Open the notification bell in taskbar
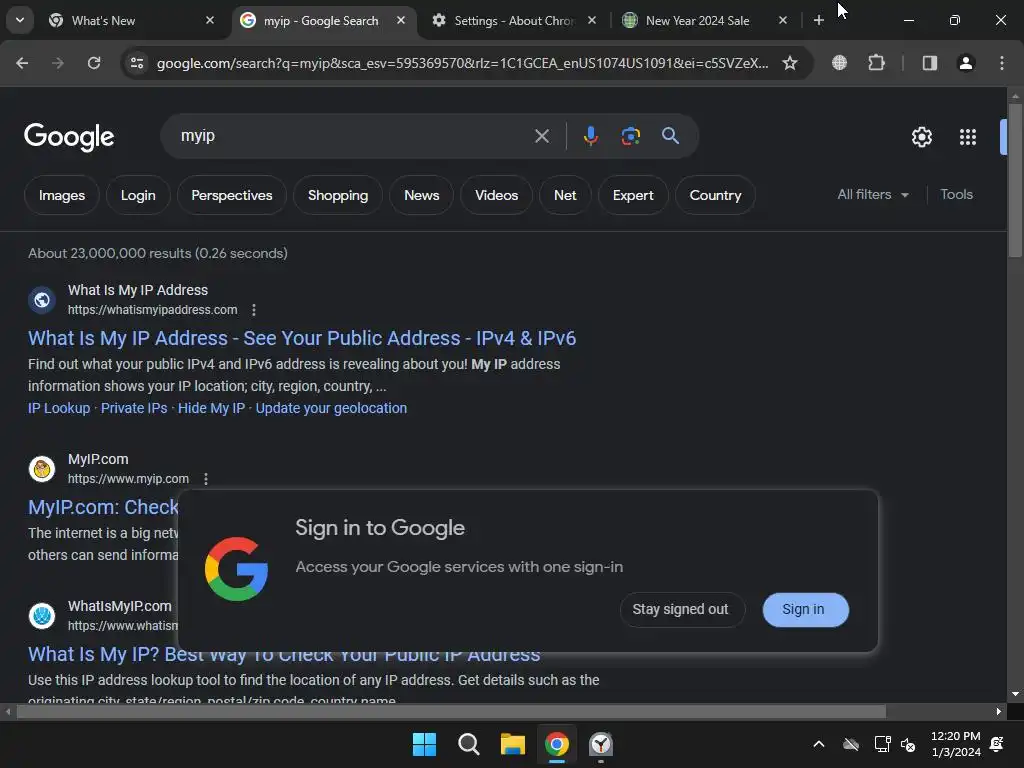1024x768 pixels. coord(997,744)
